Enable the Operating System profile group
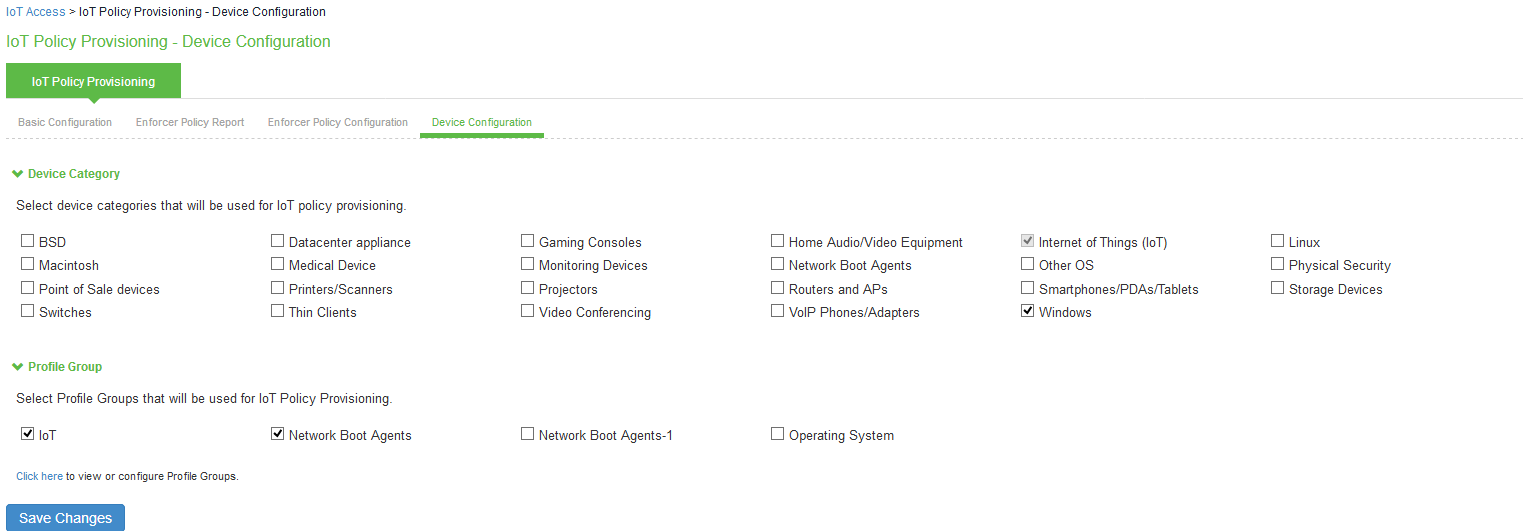The height and width of the screenshot is (531, 1523). pyautogui.click(x=777, y=434)
